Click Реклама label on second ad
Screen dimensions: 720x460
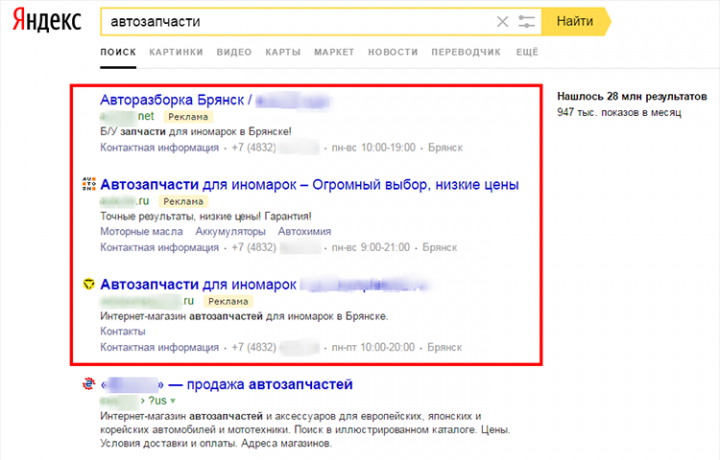184,201
